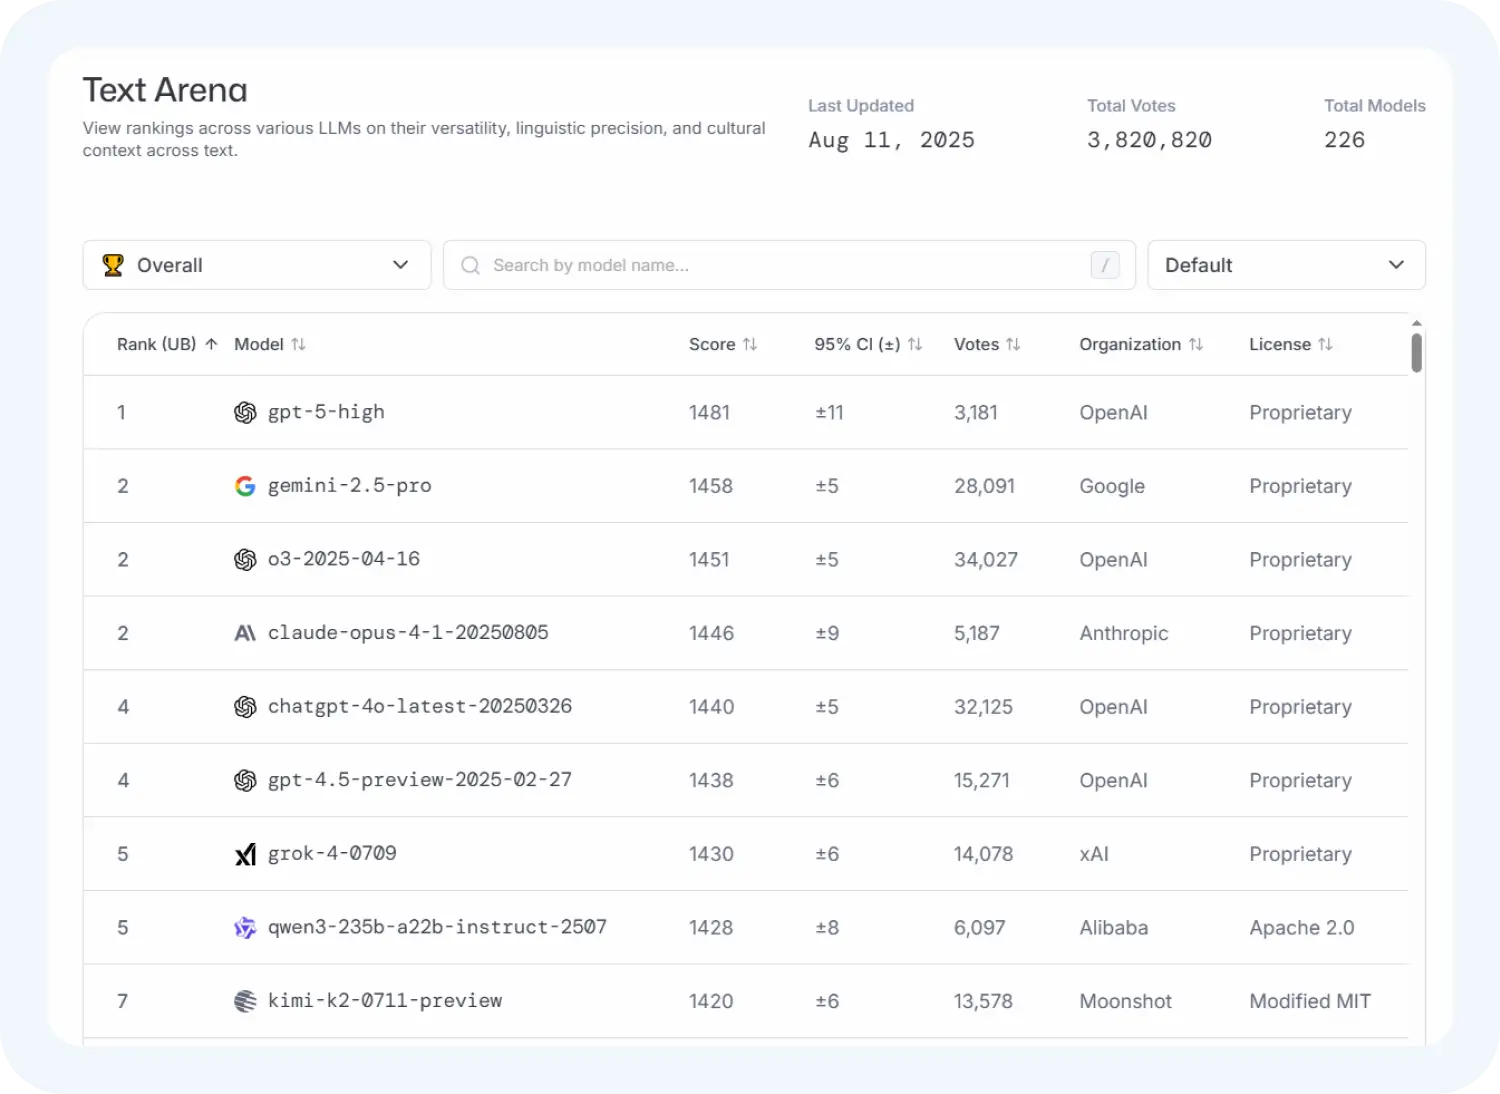Click the Apache 2.0 license cell
Viewport: 1500px width, 1094px height.
click(1302, 928)
